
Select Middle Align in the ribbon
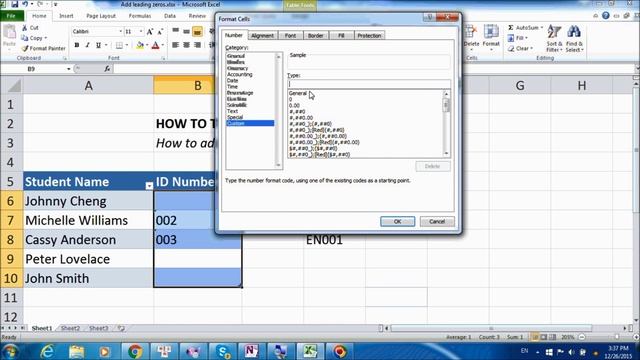tap(187, 31)
